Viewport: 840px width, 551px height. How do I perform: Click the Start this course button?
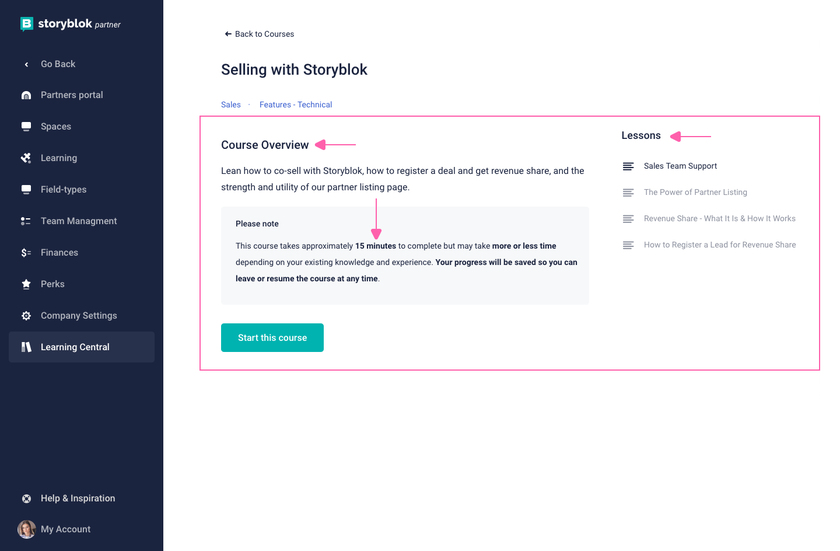[x=272, y=337]
